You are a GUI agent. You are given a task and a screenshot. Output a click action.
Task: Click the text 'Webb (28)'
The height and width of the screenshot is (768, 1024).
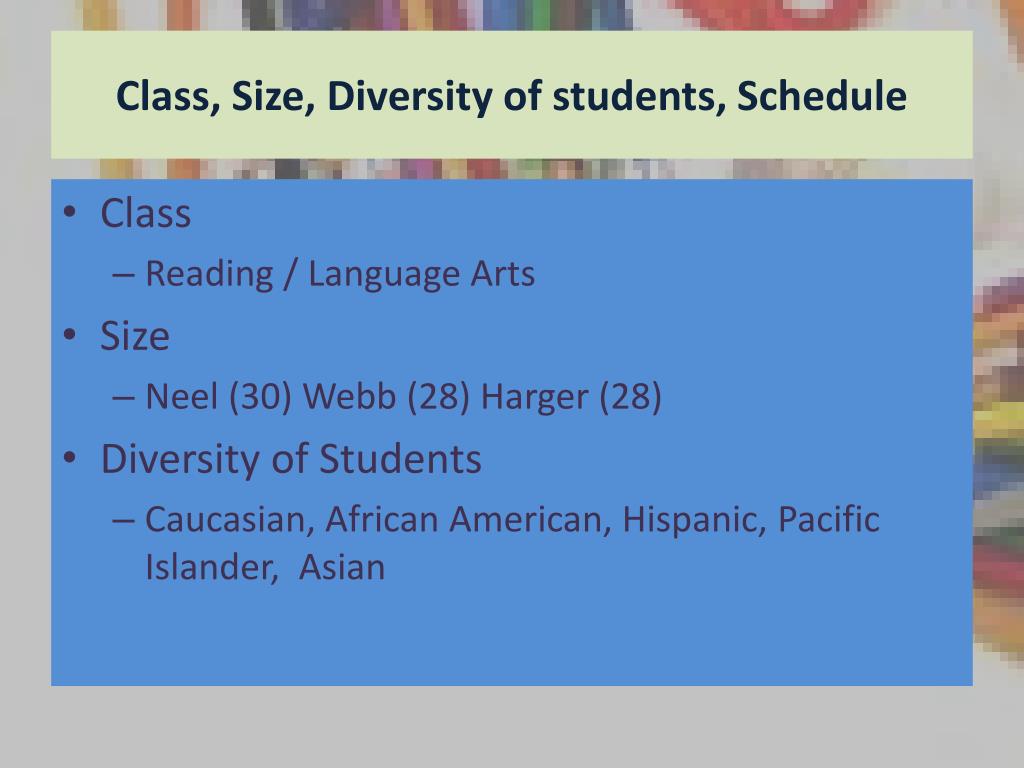tap(387, 396)
